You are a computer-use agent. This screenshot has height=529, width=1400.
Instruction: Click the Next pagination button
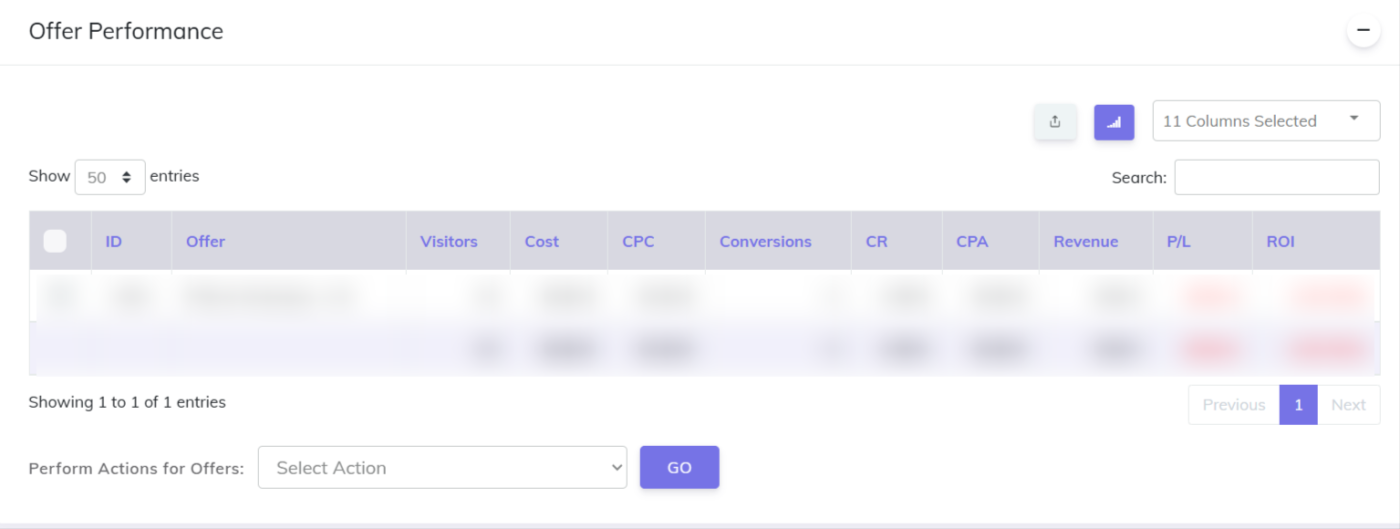[x=1348, y=405]
